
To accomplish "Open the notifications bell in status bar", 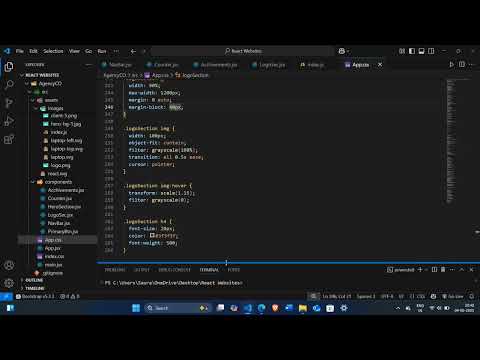I will [x=471, y=296].
